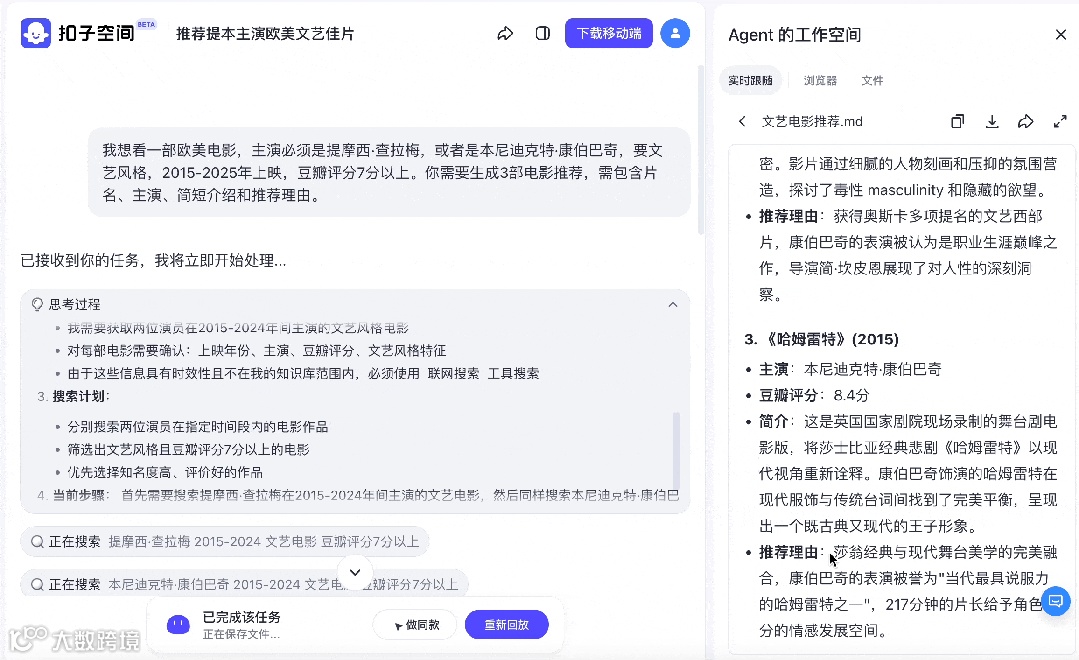This screenshot has height=660, width=1079.
Task: Copy the 文艺电影推荐.md file content
Action: click(957, 121)
